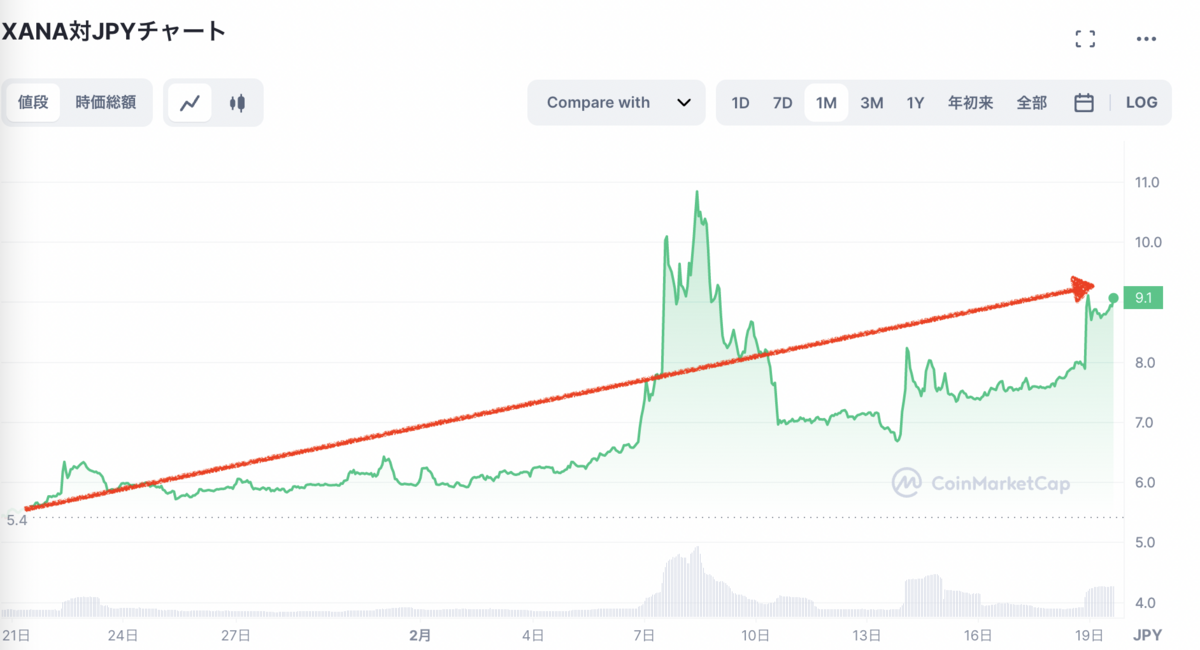Click the 4.0 axis label
1200x650 pixels.
(x=1146, y=603)
